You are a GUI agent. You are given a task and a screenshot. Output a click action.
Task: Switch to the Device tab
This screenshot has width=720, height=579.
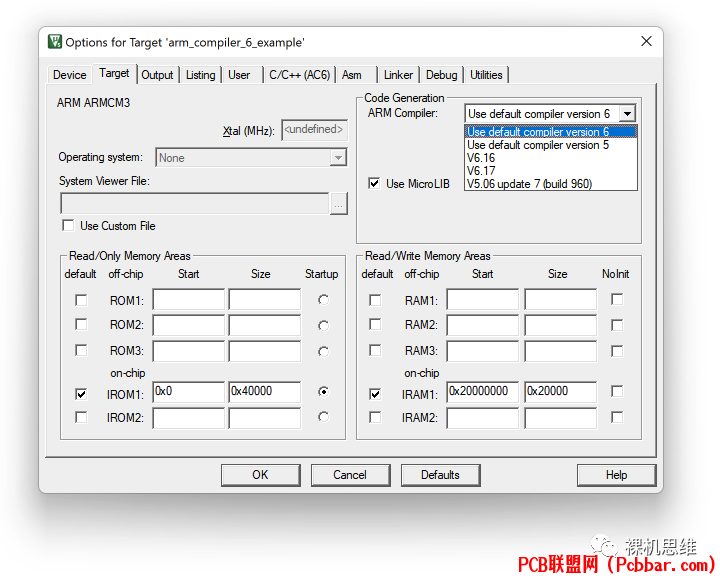click(x=69, y=75)
